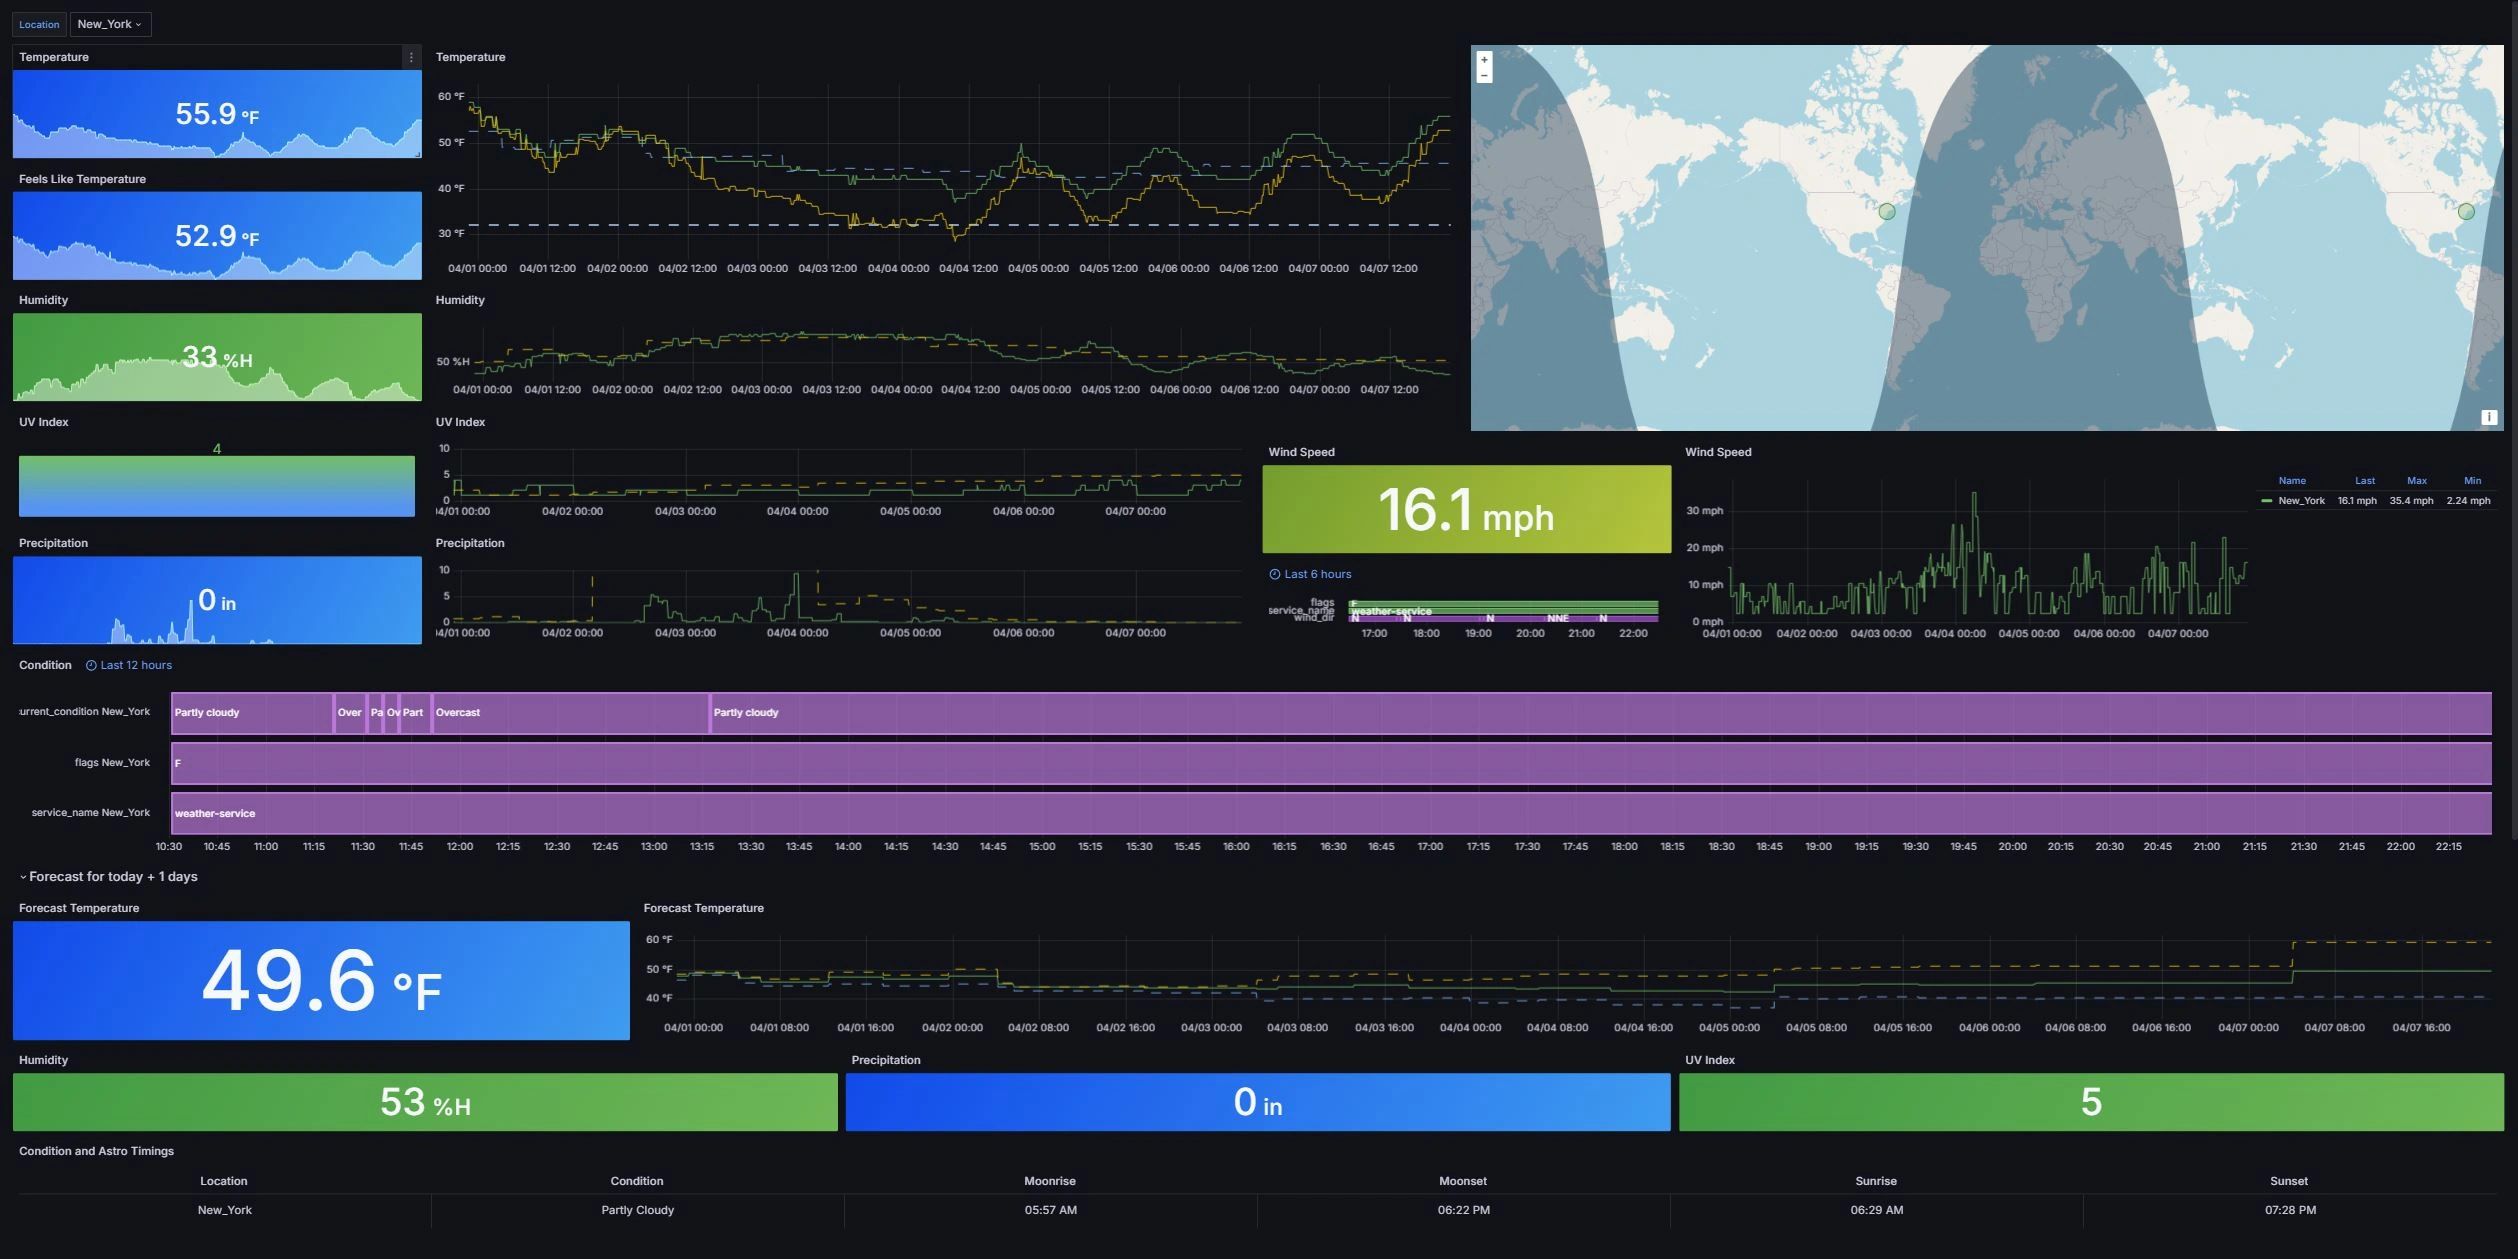Click the marker near the east coast
This screenshot has height=1259, width=2518.
click(x=2466, y=212)
